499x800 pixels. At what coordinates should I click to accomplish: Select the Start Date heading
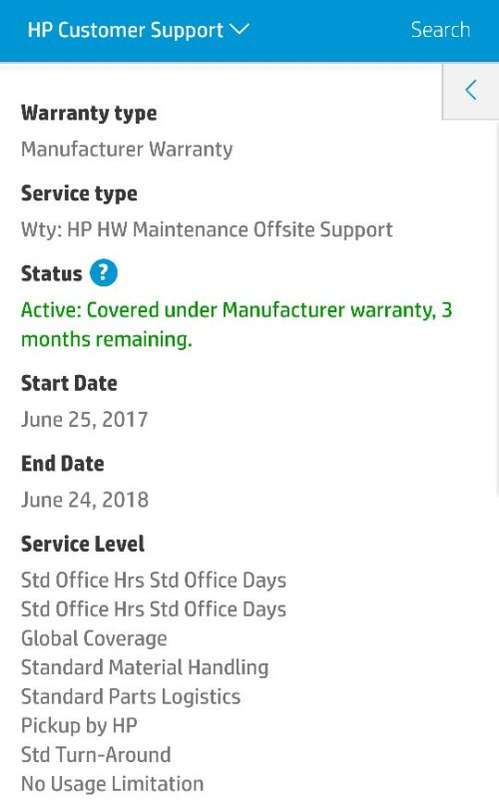click(69, 383)
